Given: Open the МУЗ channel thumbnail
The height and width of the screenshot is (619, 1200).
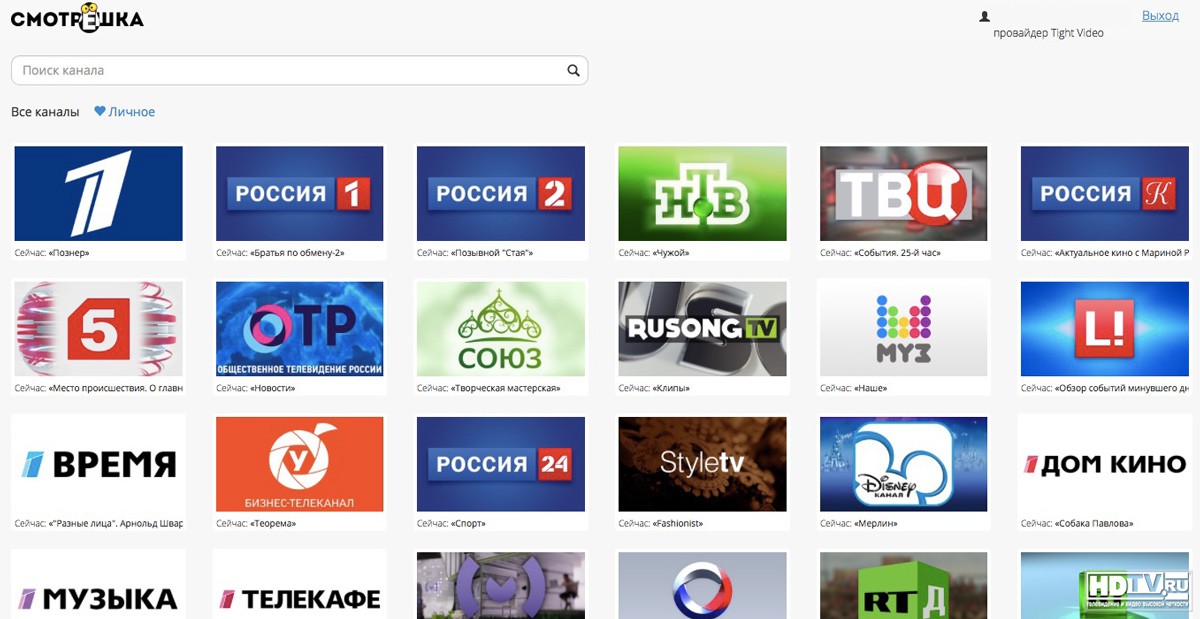Looking at the screenshot, I should [x=904, y=329].
